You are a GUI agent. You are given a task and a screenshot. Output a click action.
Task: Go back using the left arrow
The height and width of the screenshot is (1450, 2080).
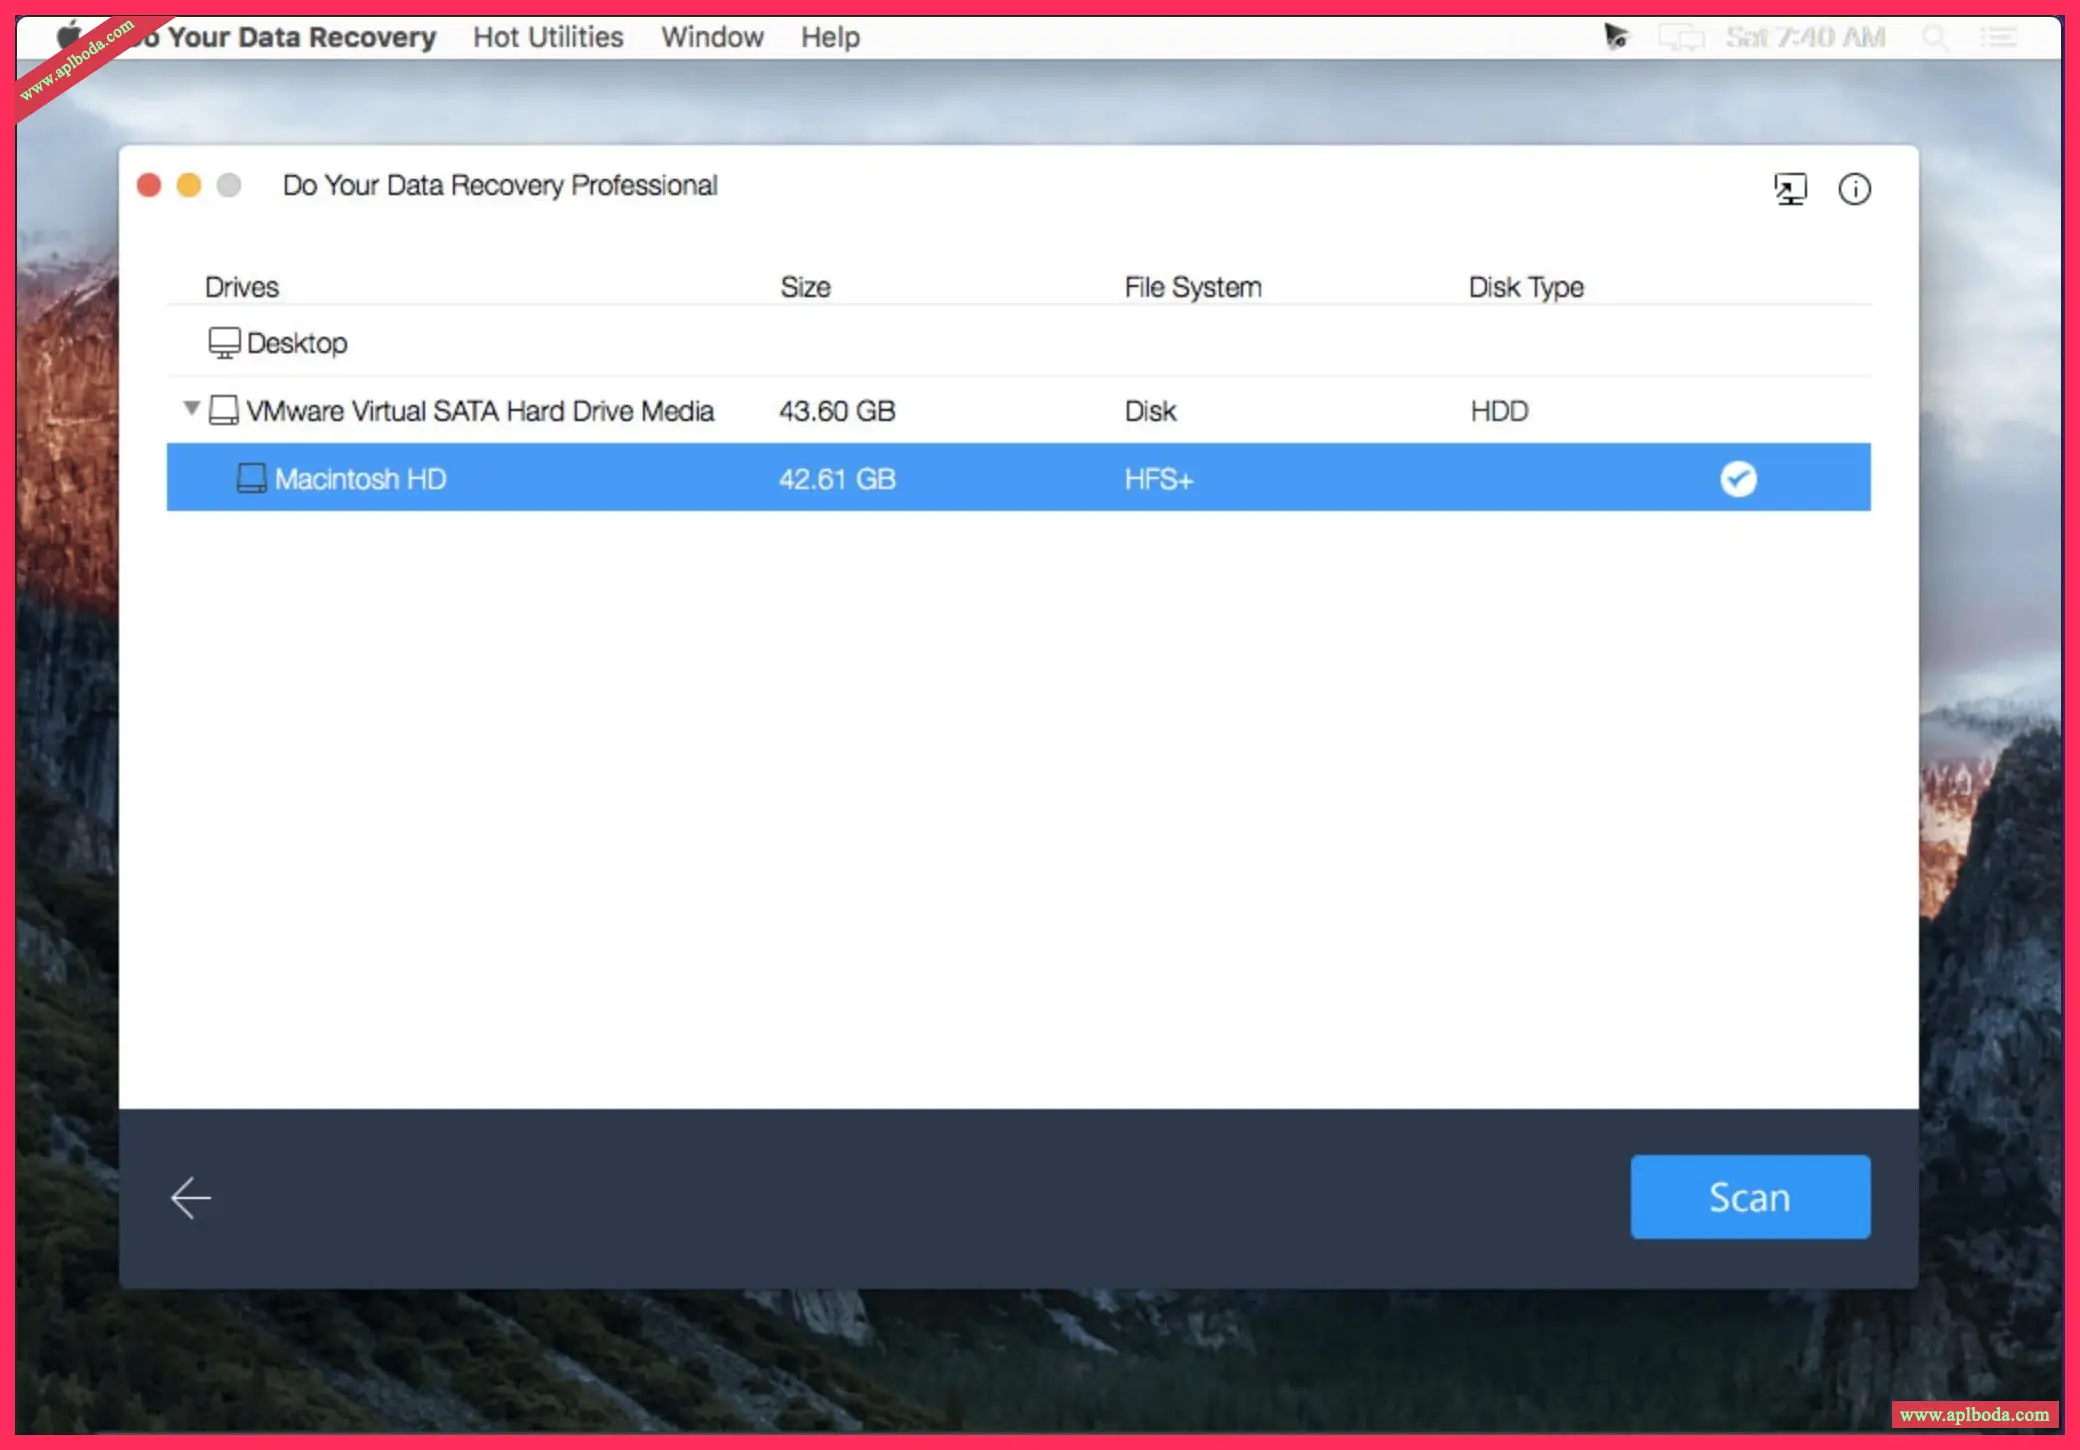click(x=190, y=1197)
